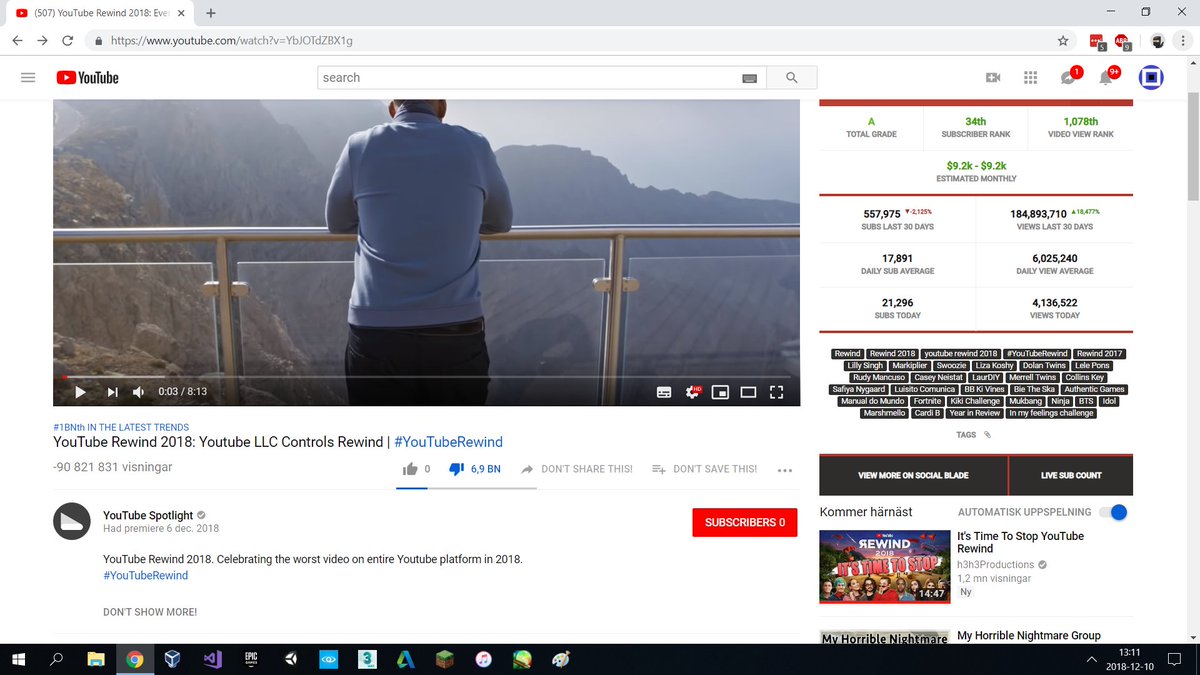The width and height of the screenshot is (1200, 675).
Task: Open File Explorer from taskbar
Action: click(96, 659)
